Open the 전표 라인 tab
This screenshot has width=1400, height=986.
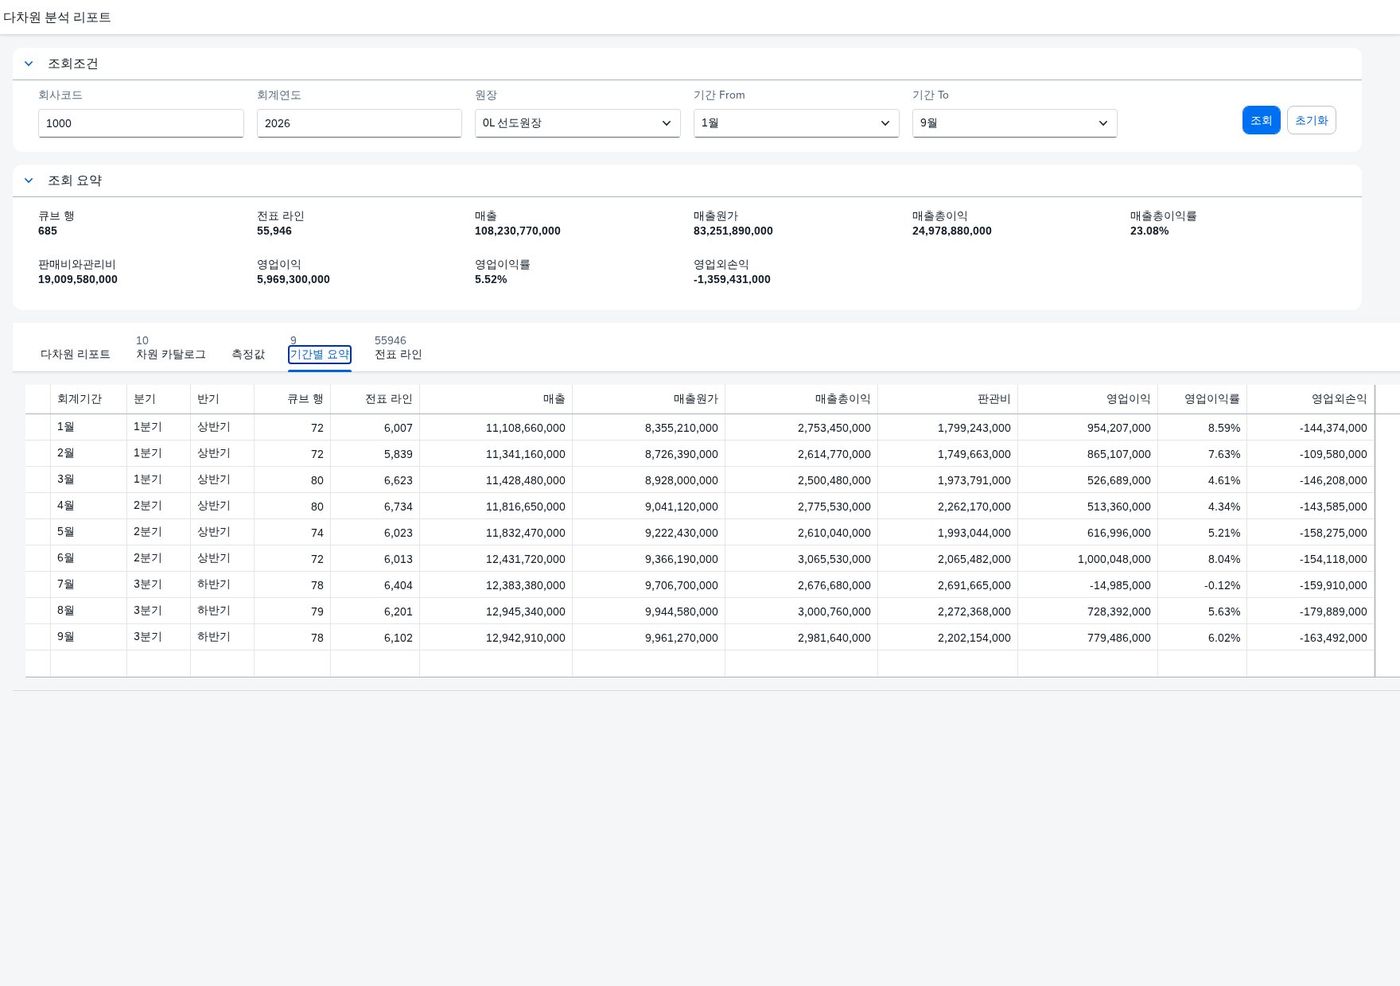pyautogui.click(x=398, y=354)
